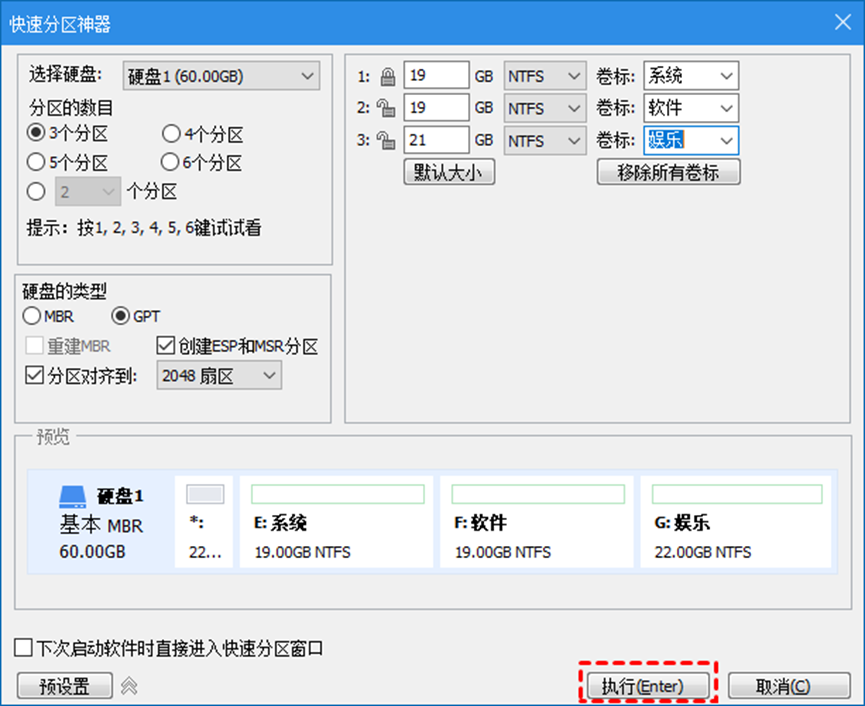This screenshot has width=865, height=706.
Task: Toggle the unlock icon for partition 3
Action: [x=387, y=141]
